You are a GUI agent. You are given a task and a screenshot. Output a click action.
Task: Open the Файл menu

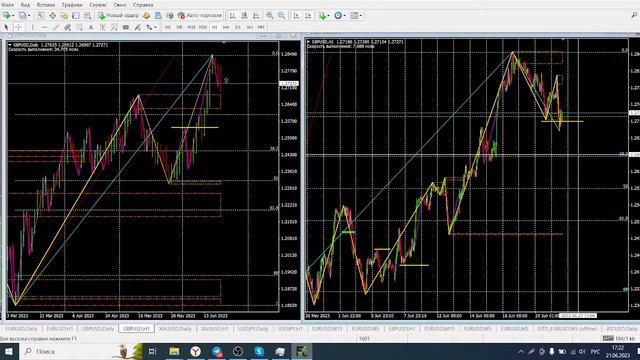pos(7,5)
